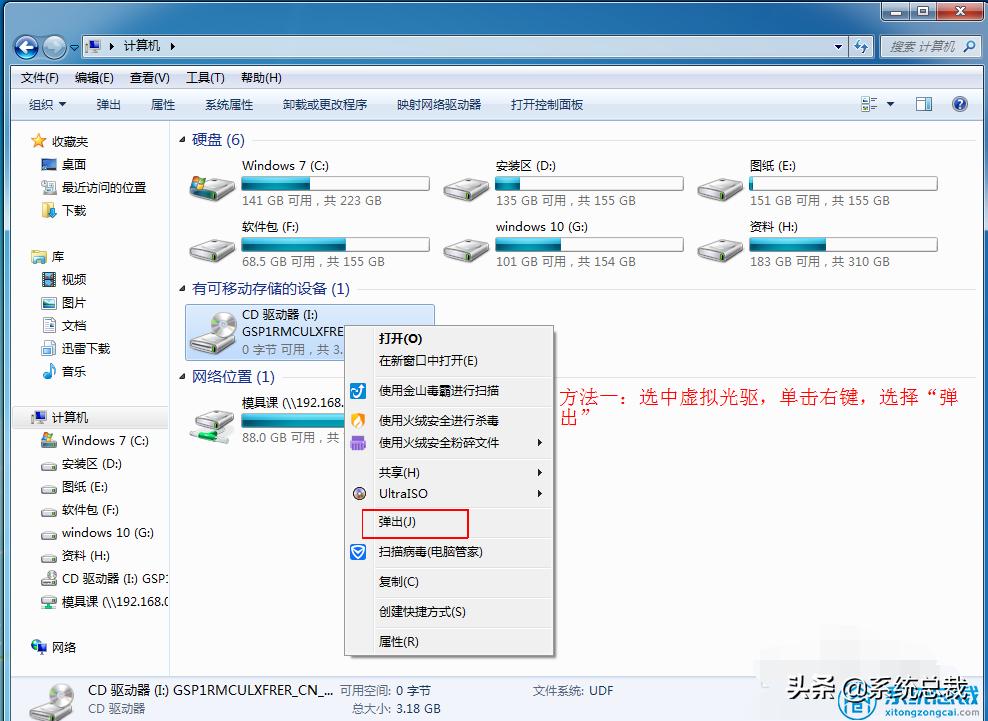Click the UltraISO icon in context menu

357,493
